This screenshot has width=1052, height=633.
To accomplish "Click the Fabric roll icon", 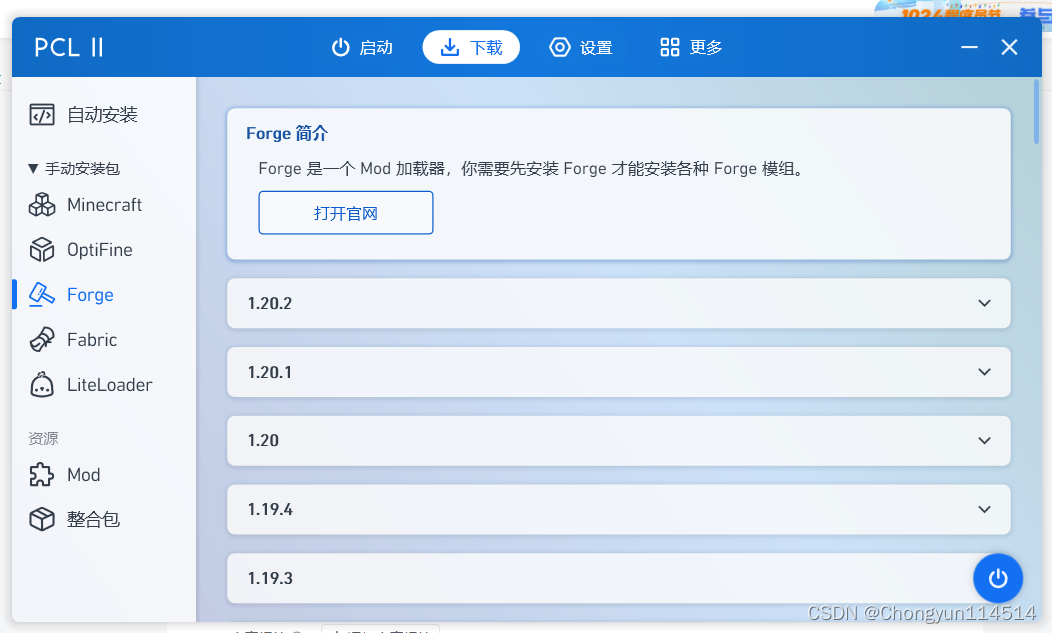I will click(42, 340).
